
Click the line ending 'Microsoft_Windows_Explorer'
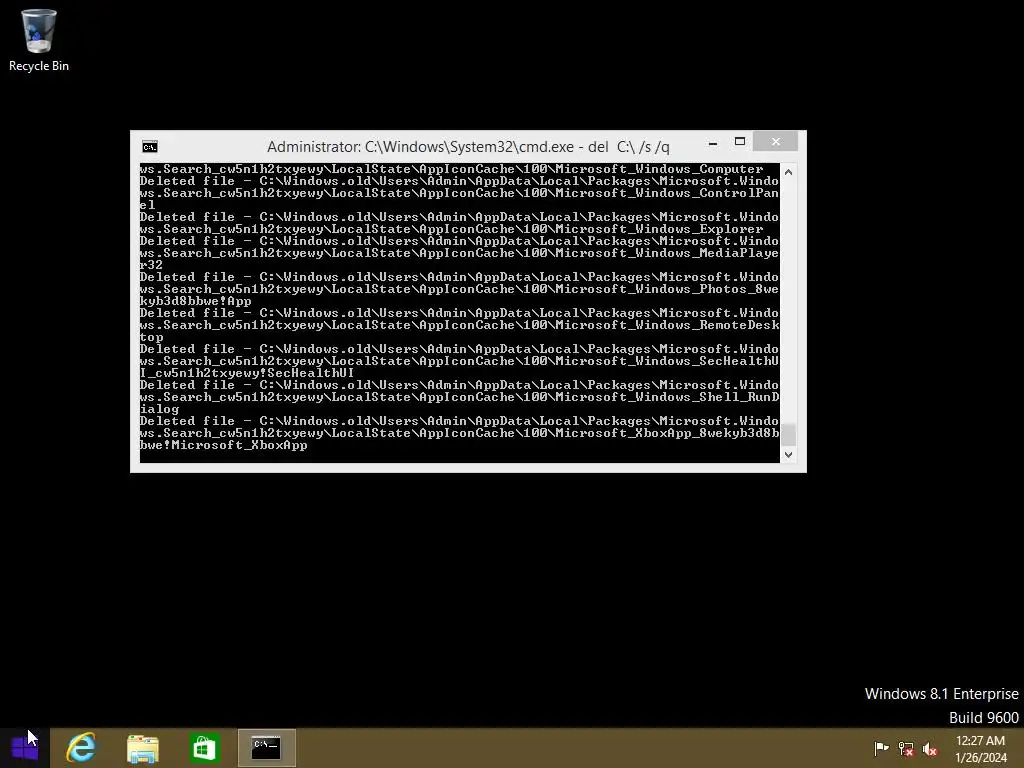[451, 229]
